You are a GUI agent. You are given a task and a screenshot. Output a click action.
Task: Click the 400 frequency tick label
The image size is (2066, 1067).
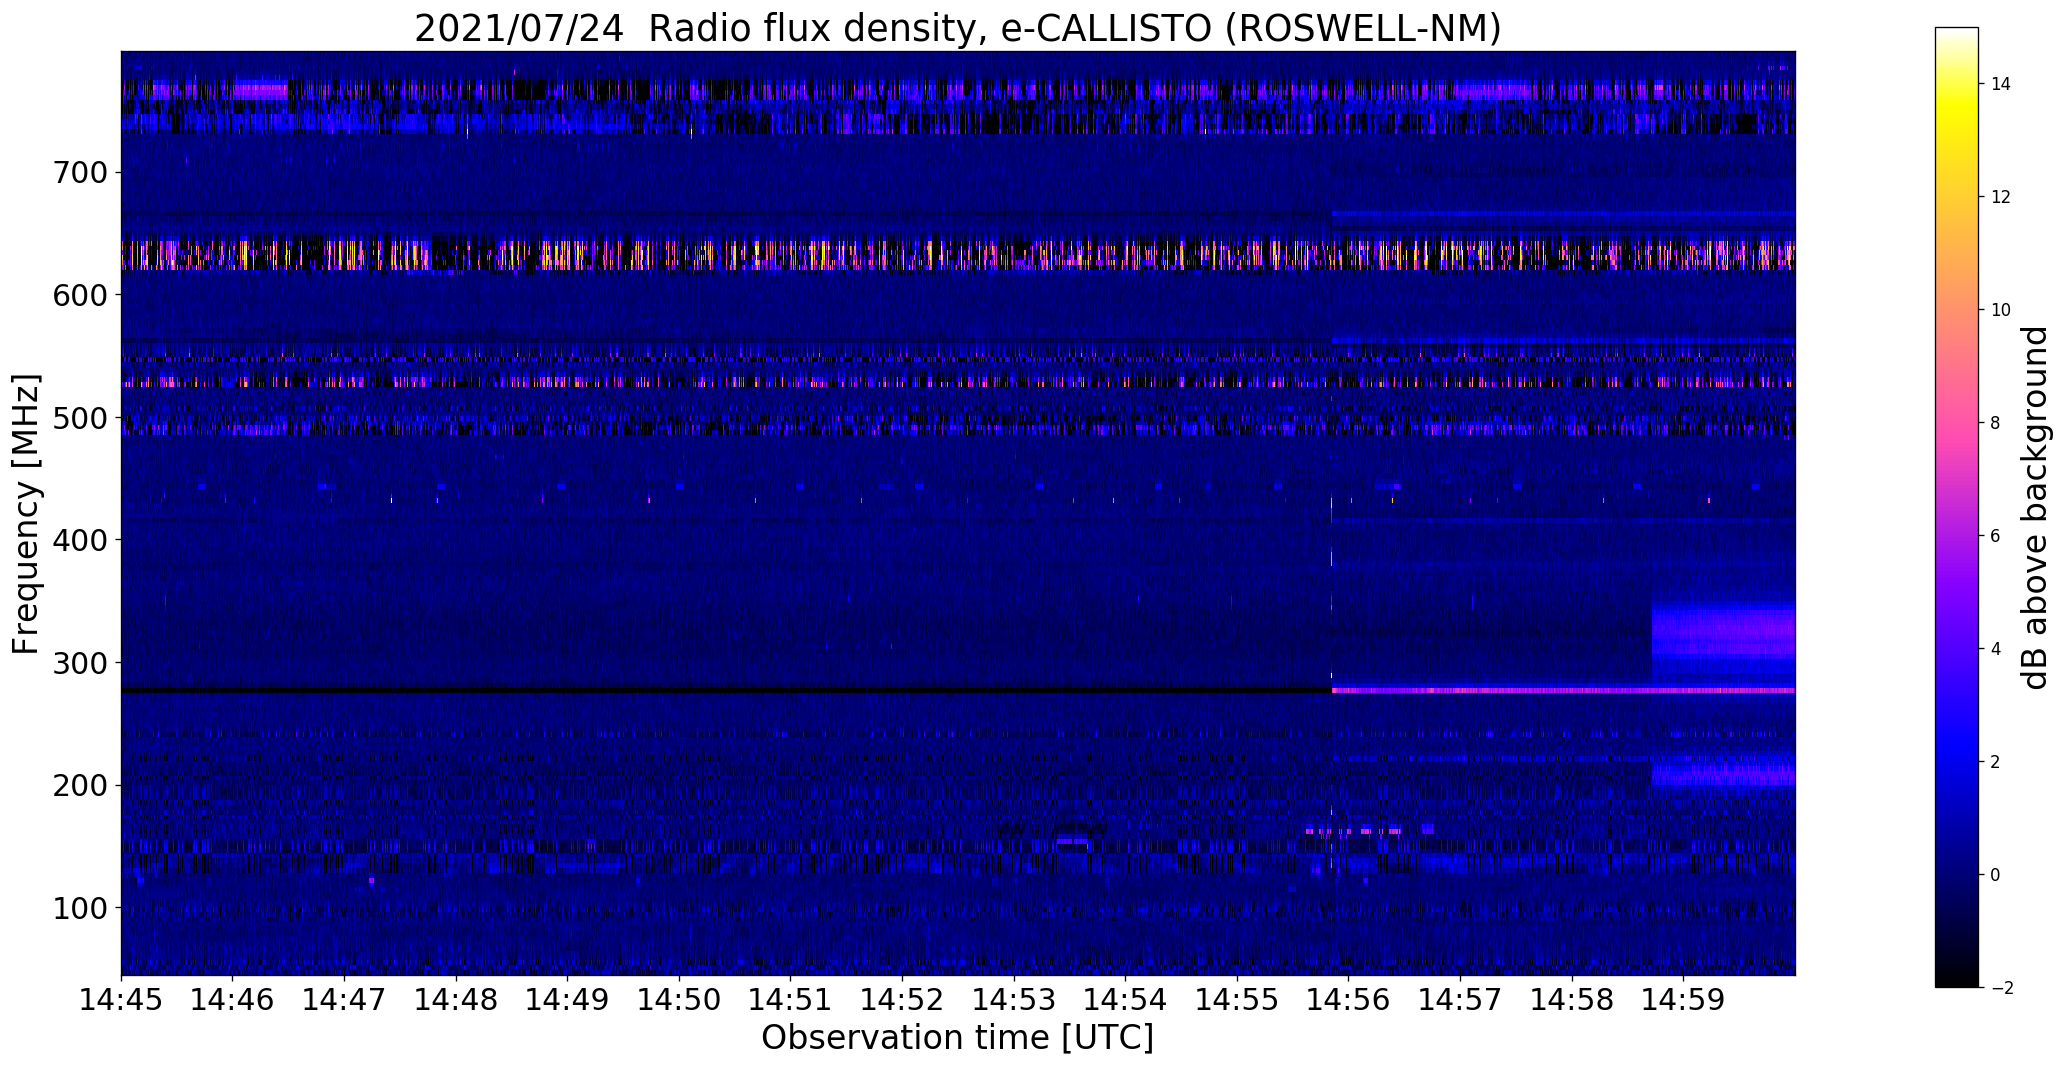[x=79, y=540]
